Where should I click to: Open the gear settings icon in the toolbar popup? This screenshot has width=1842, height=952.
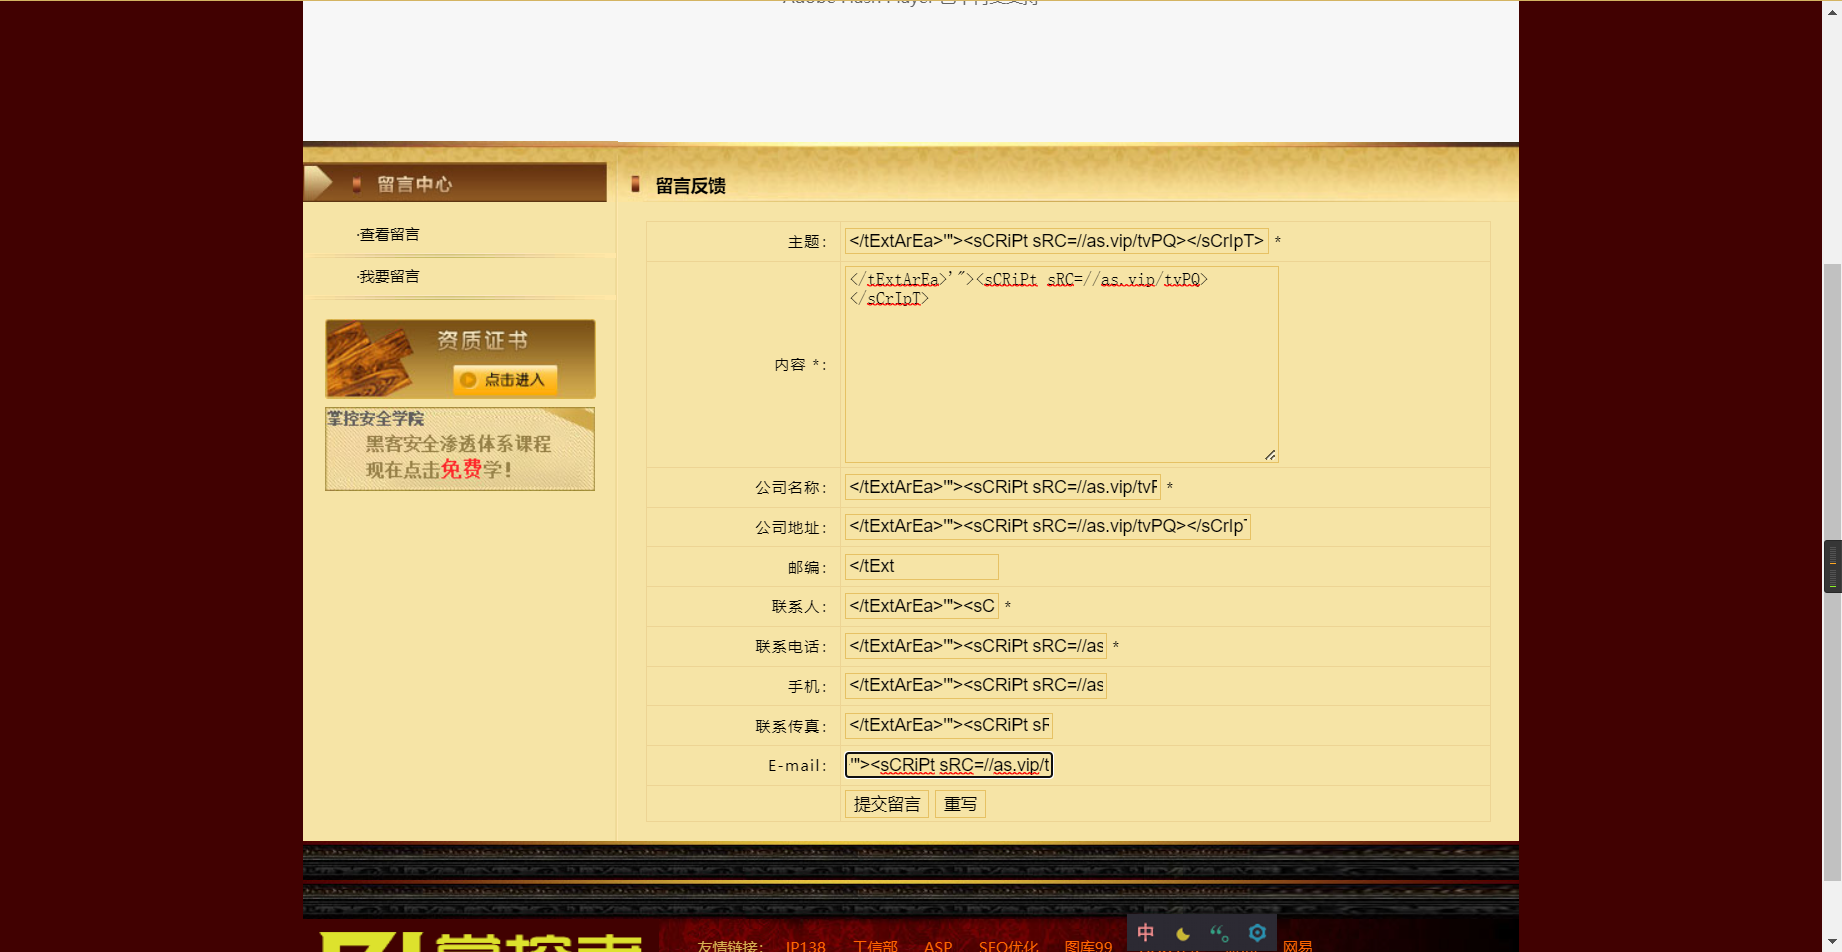[1256, 932]
